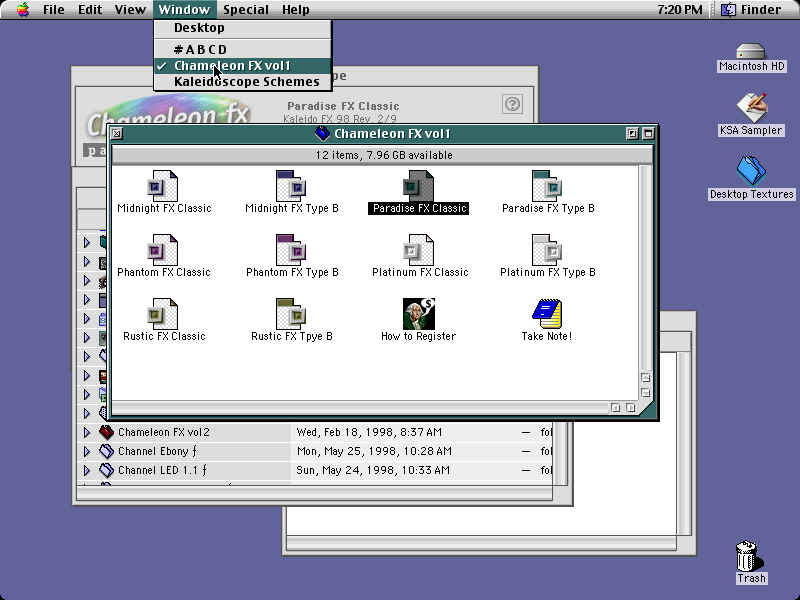Choose Desktop from the Window menu
Screen dimensions: 800x600
click(243, 28)
